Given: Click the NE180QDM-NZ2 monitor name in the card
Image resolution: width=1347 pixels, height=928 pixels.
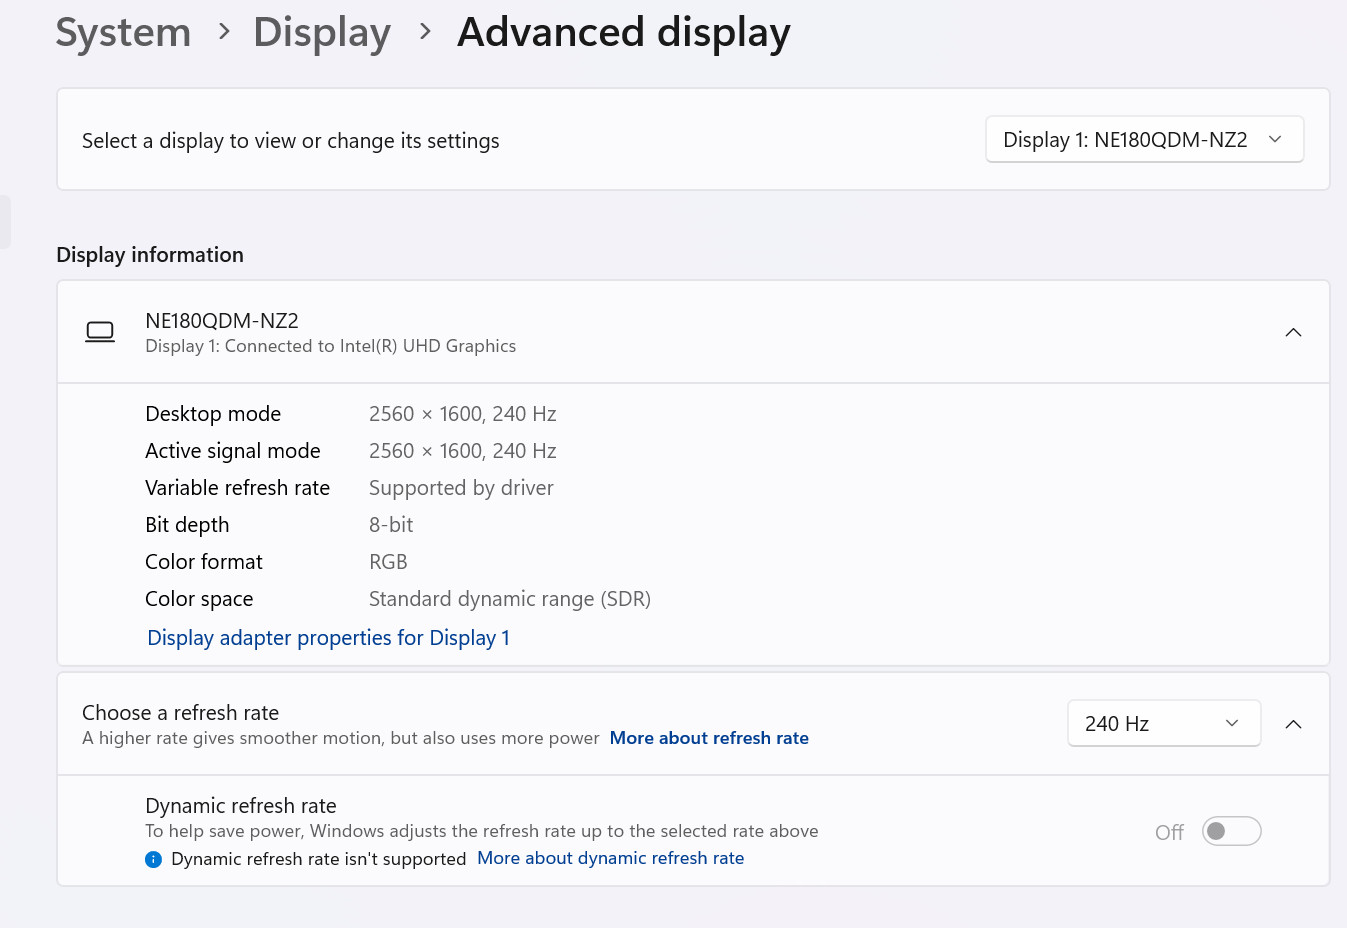Looking at the screenshot, I should point(222,321).
